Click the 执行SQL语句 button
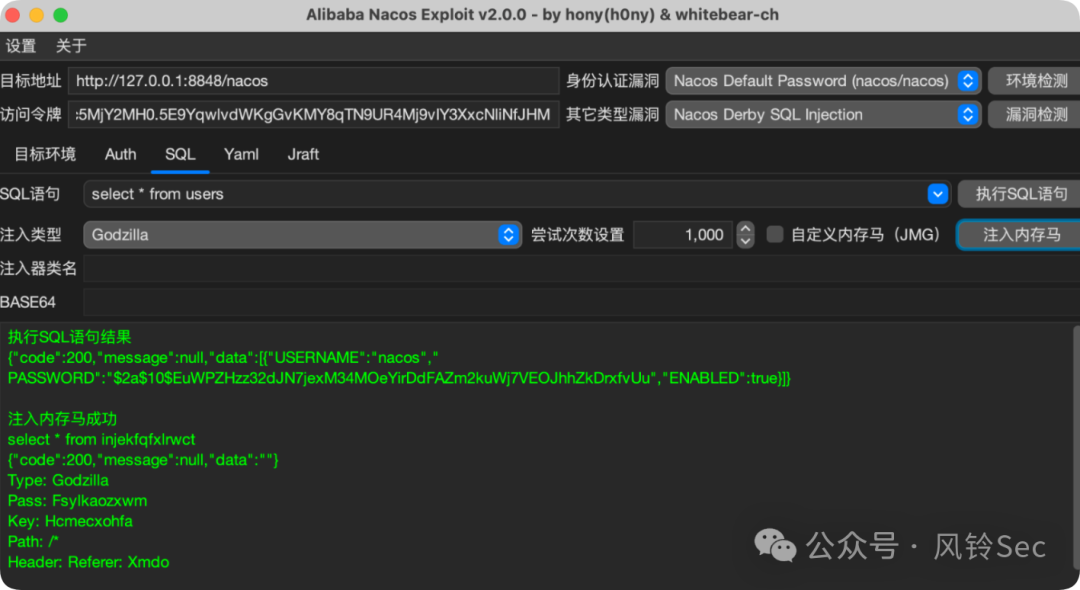Screen dimensions: 1080x590 [1021, 194]
